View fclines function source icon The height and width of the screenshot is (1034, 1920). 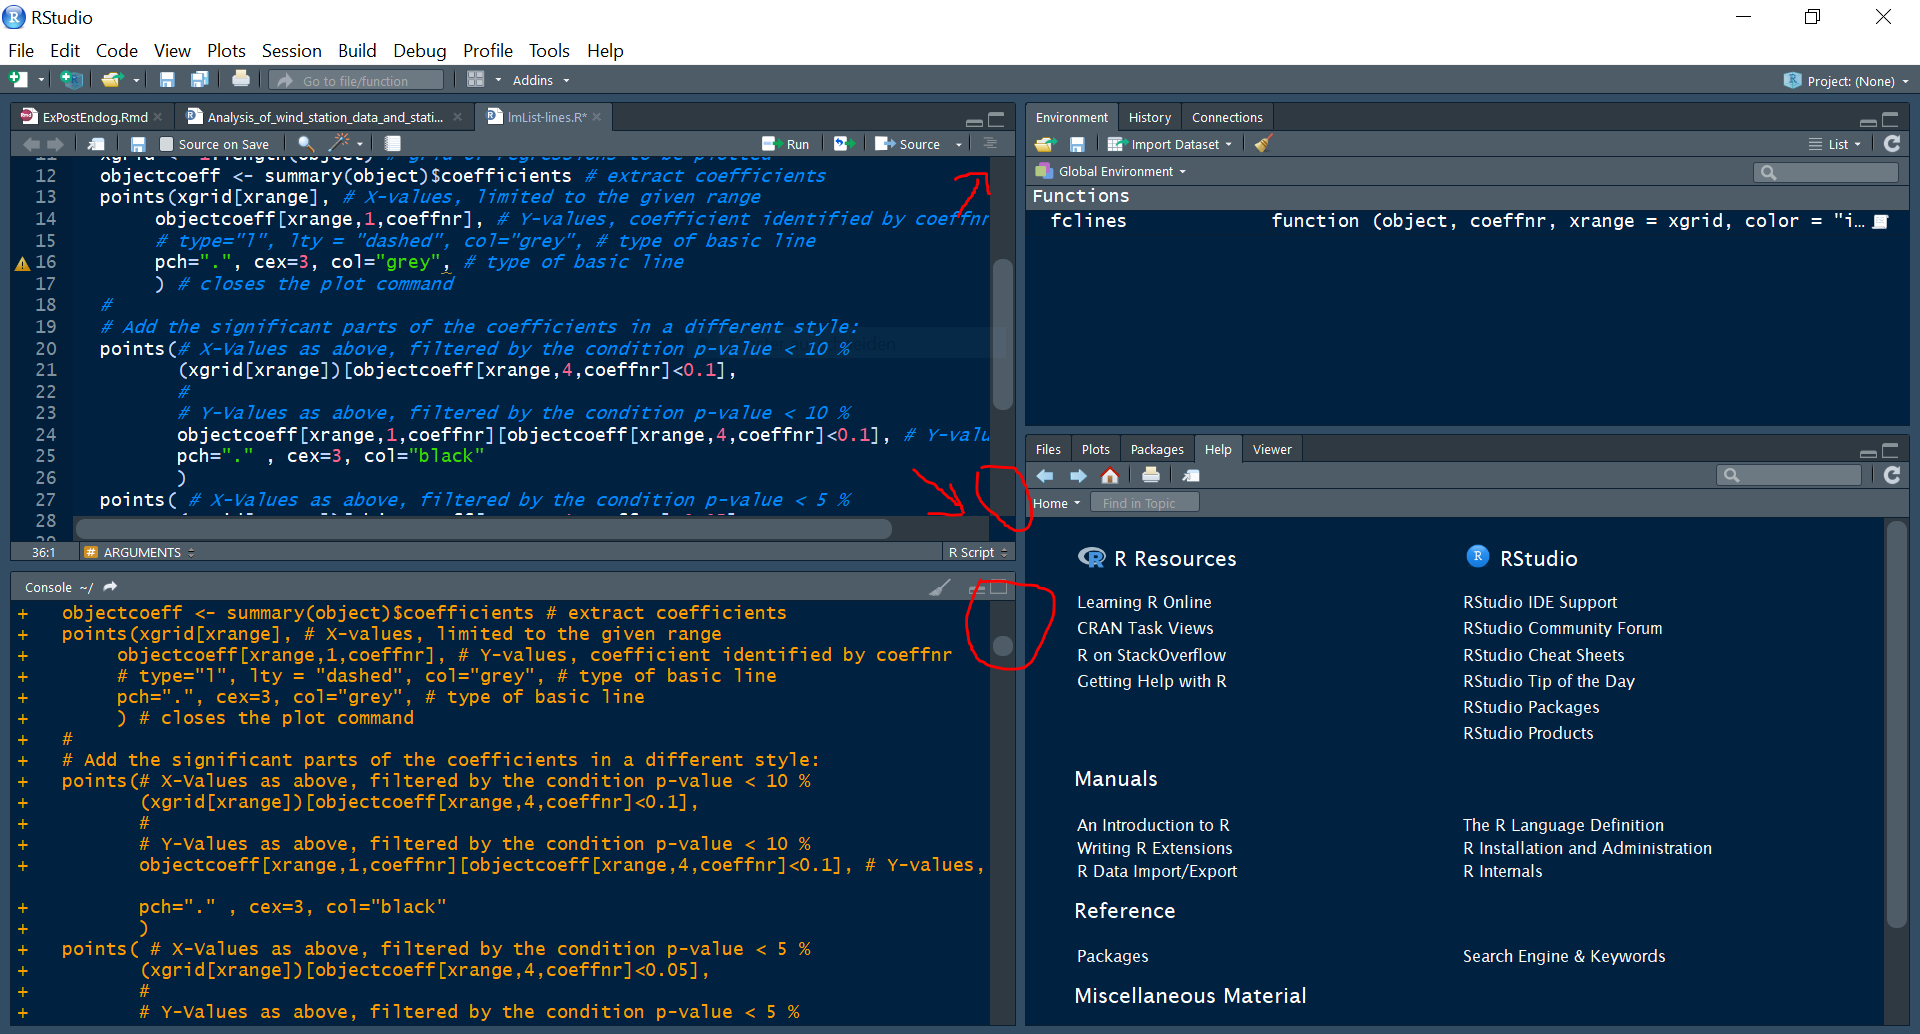[1880, 221]
